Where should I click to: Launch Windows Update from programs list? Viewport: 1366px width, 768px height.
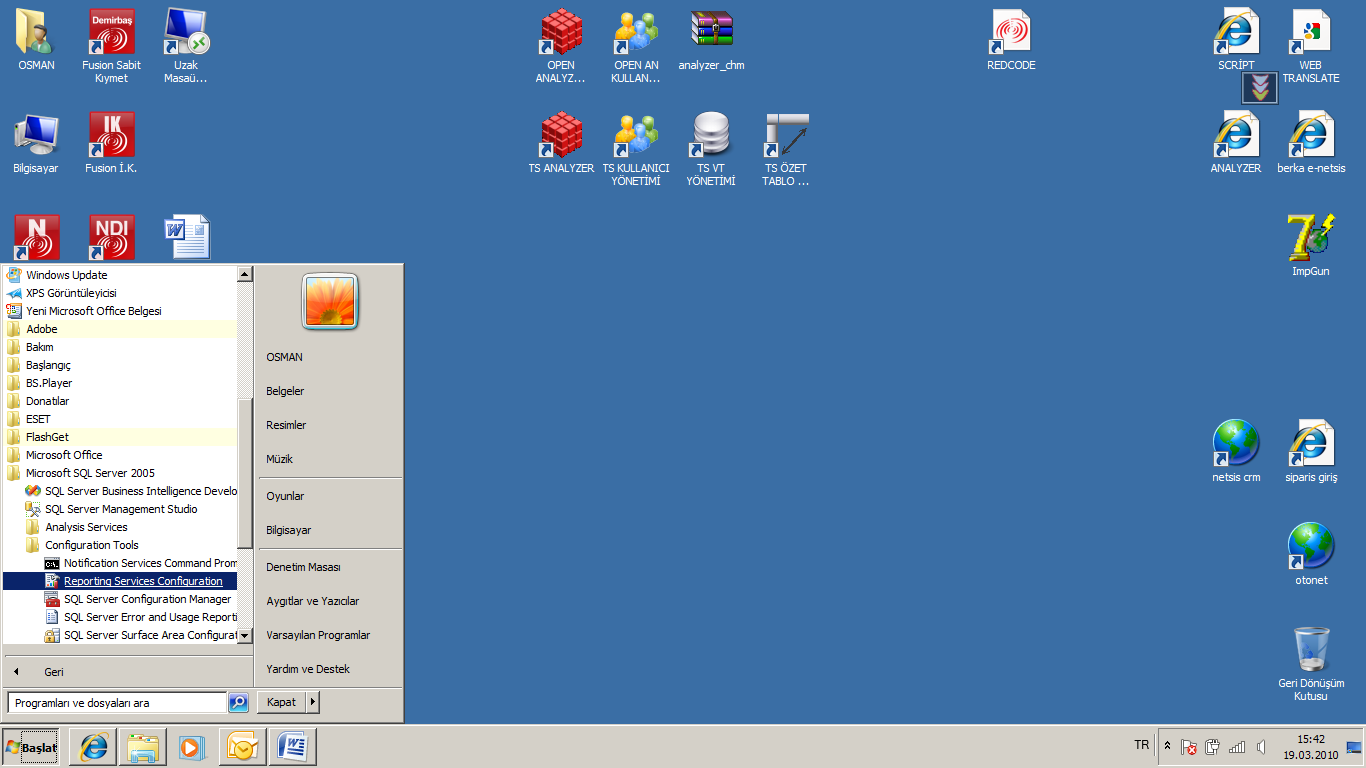click(x=120, y=275)
